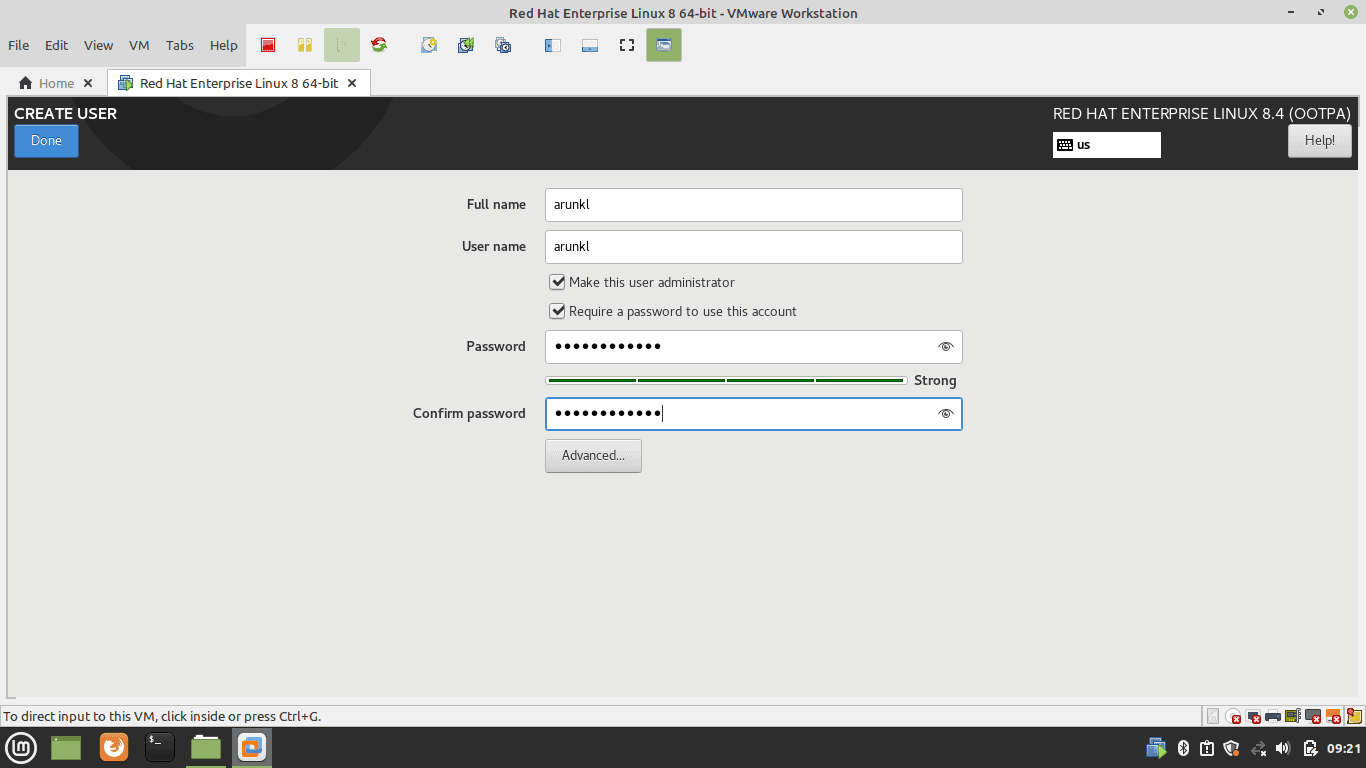This screenshot has width=1366, height=768.
Task: Open the File menu
Action: (18, 45)
